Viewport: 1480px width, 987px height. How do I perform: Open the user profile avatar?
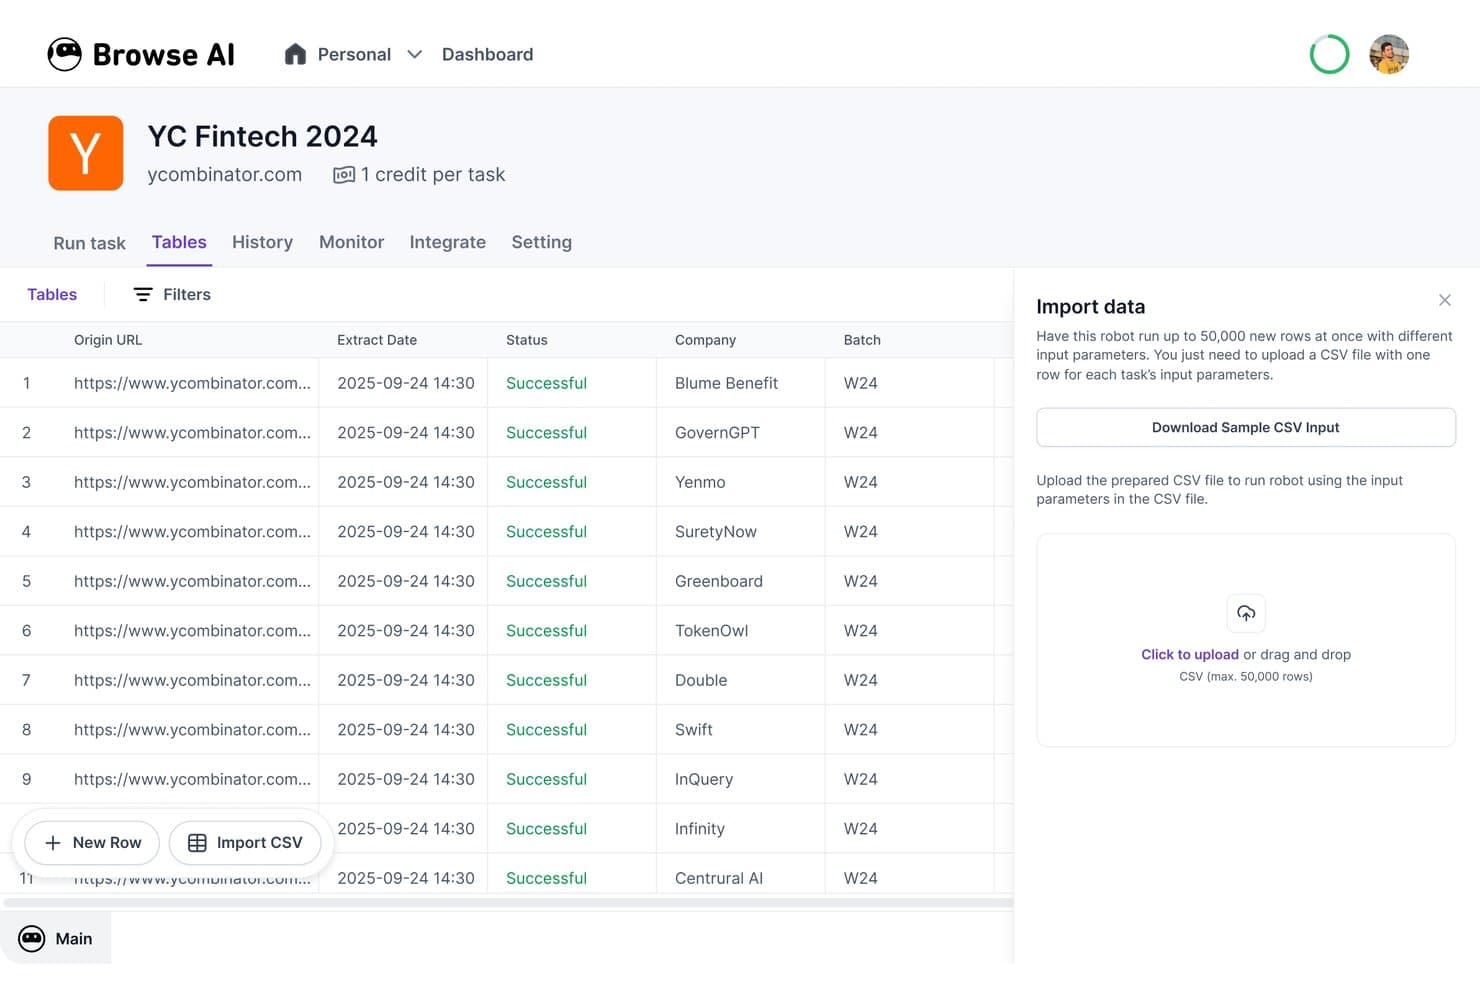(x=1389, y=54)
